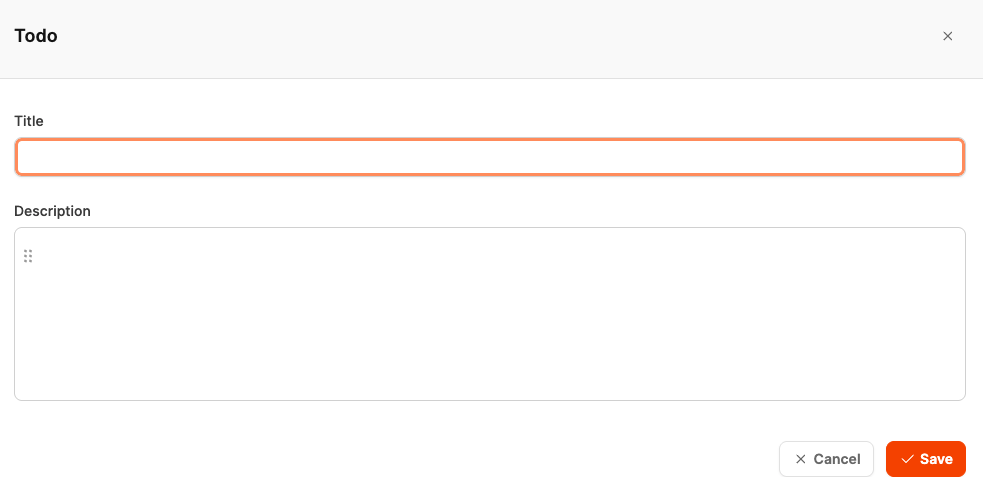983x492 pixels.
Task: Dismiss the todo form using Cancel
Action: (x=826, y=459)
